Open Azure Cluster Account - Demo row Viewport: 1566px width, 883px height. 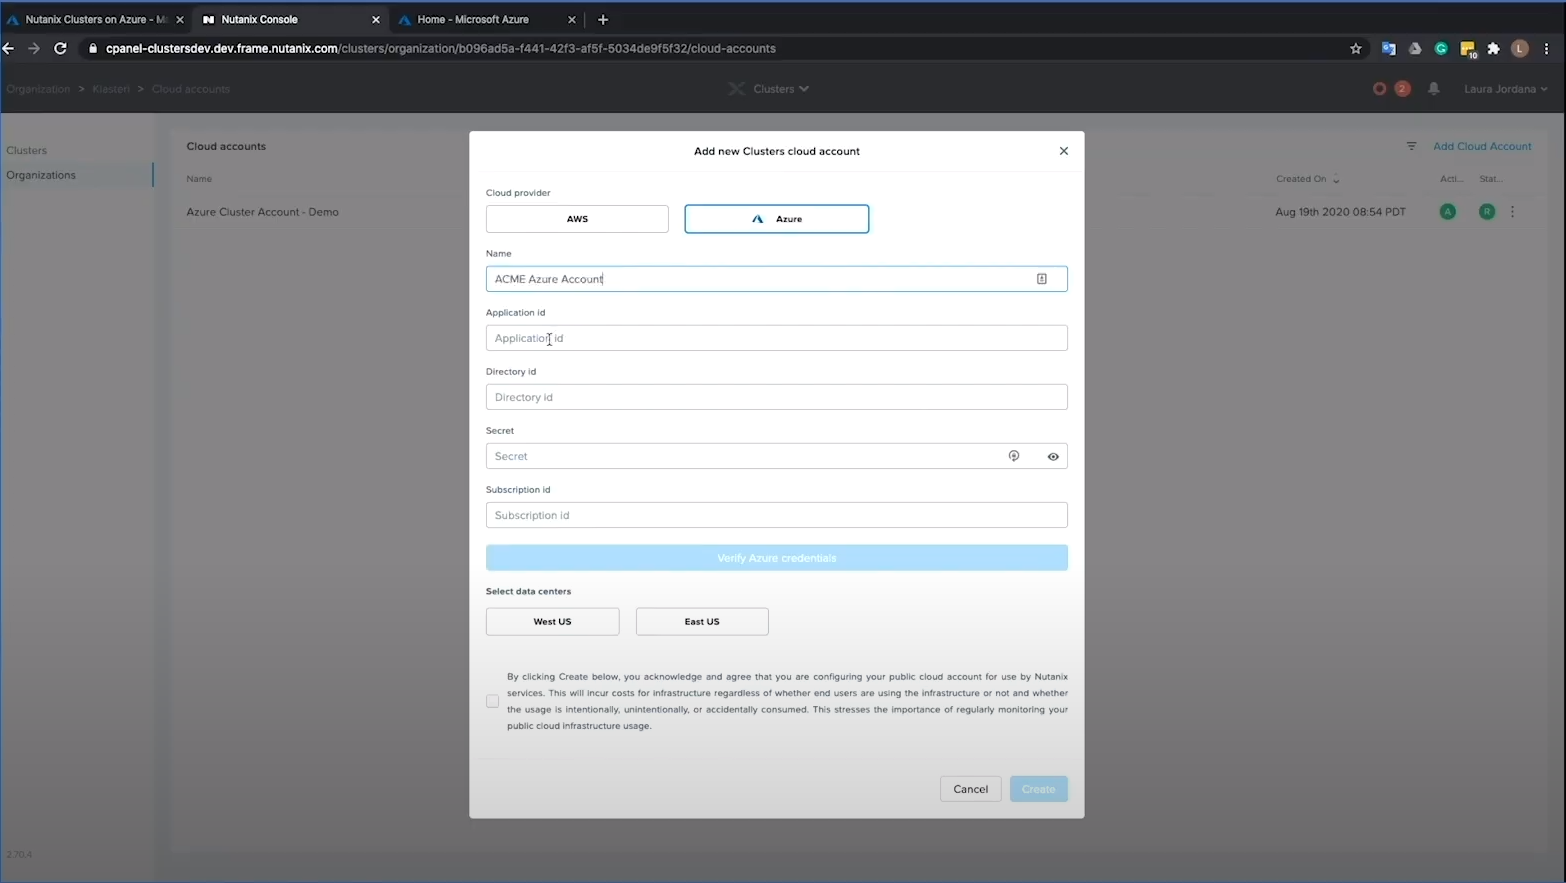(x=262, y=212)
